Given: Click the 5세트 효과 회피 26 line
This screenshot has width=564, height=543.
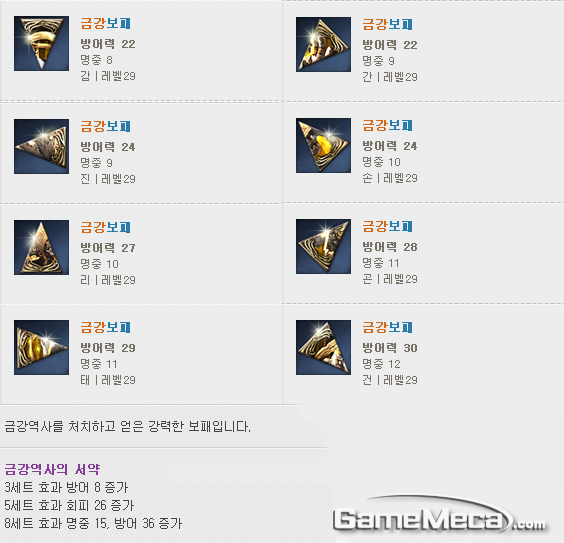Looking at the screenshot, I should (x=69, y=505).
